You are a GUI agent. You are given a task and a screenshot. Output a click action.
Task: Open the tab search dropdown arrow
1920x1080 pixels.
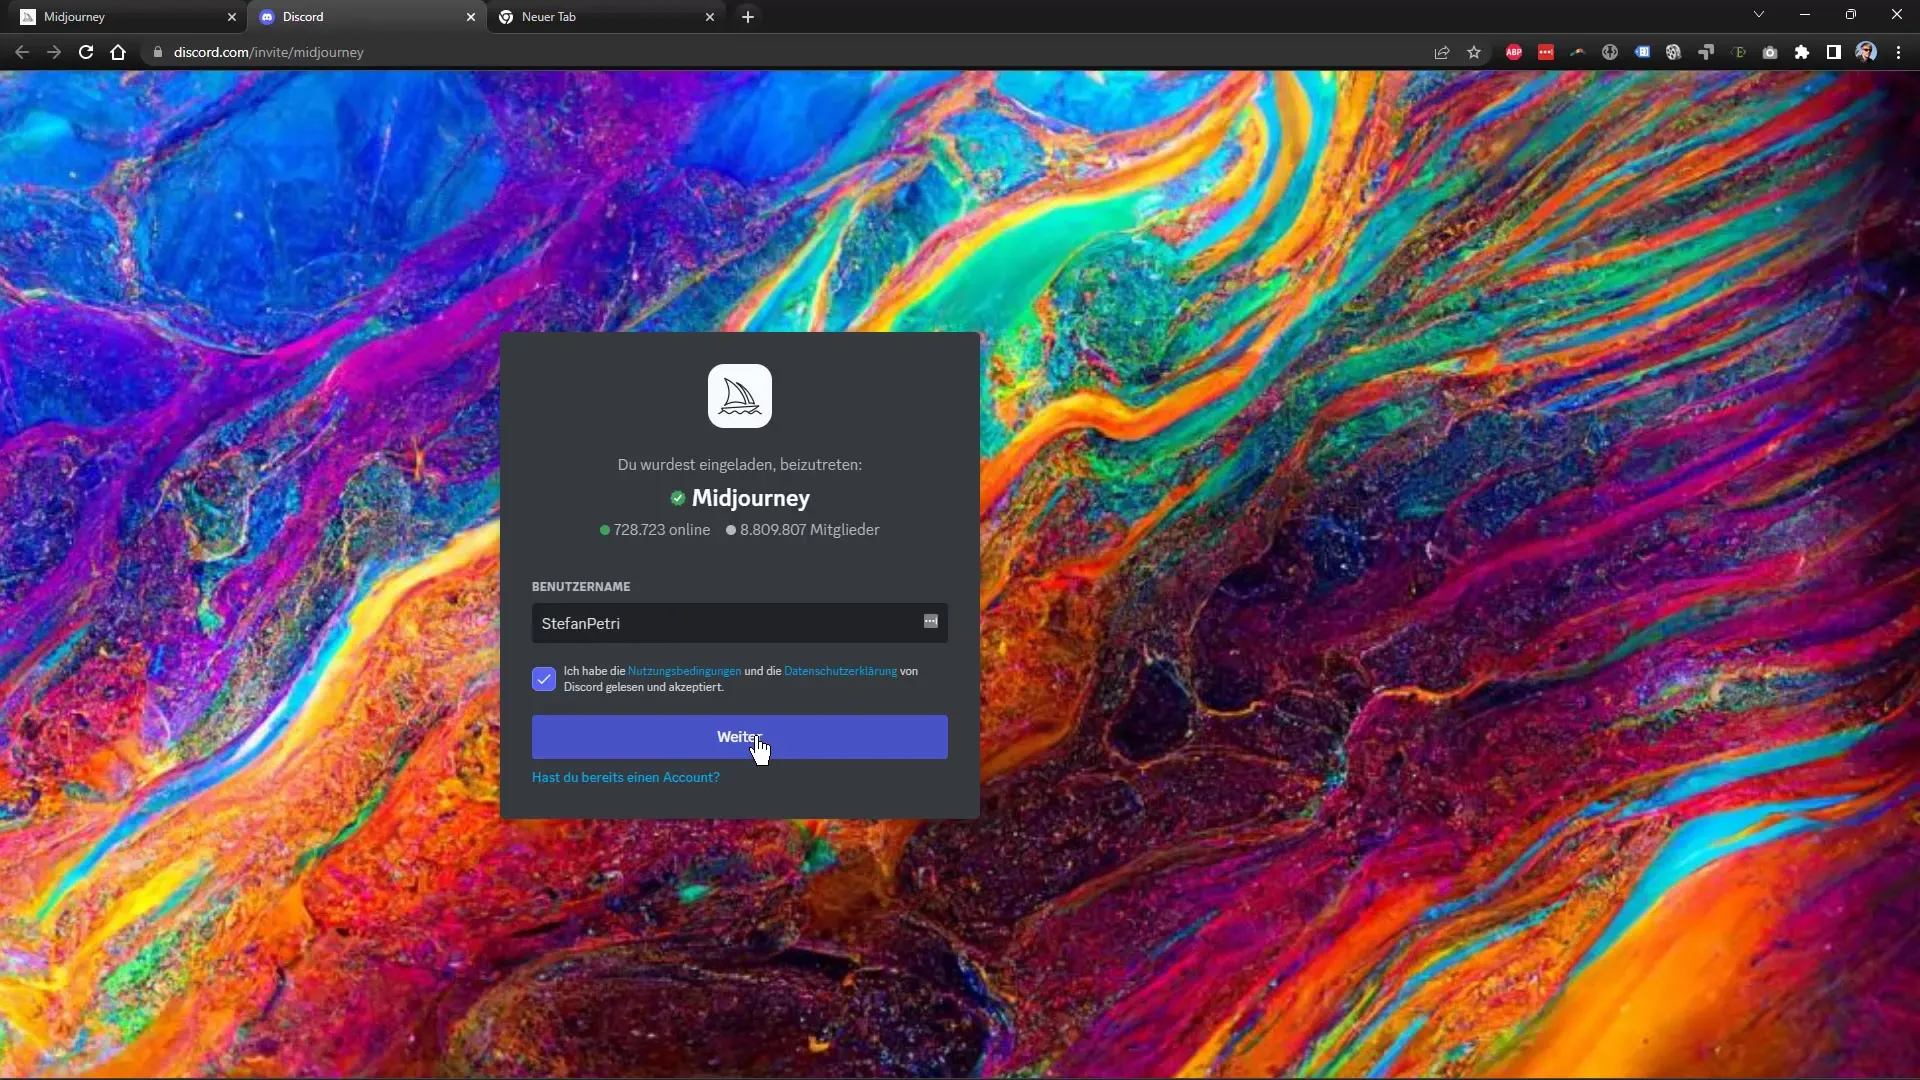(x=1759, y=15)
